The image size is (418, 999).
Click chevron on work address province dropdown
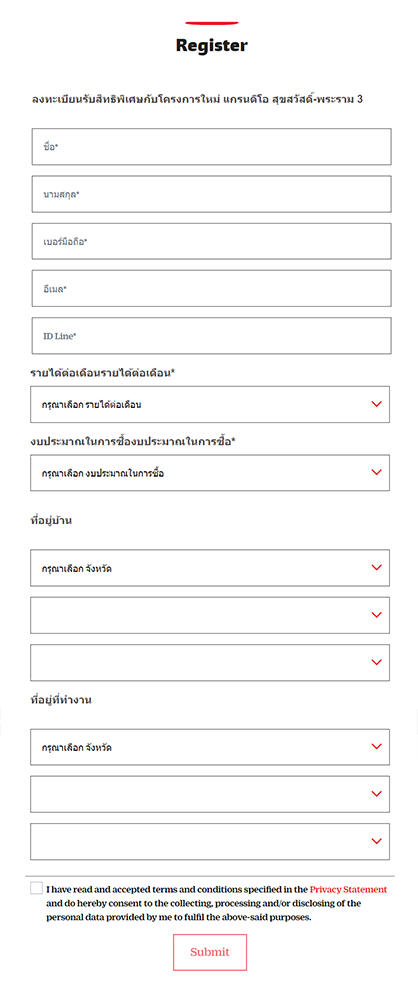[x=376, y=746]
